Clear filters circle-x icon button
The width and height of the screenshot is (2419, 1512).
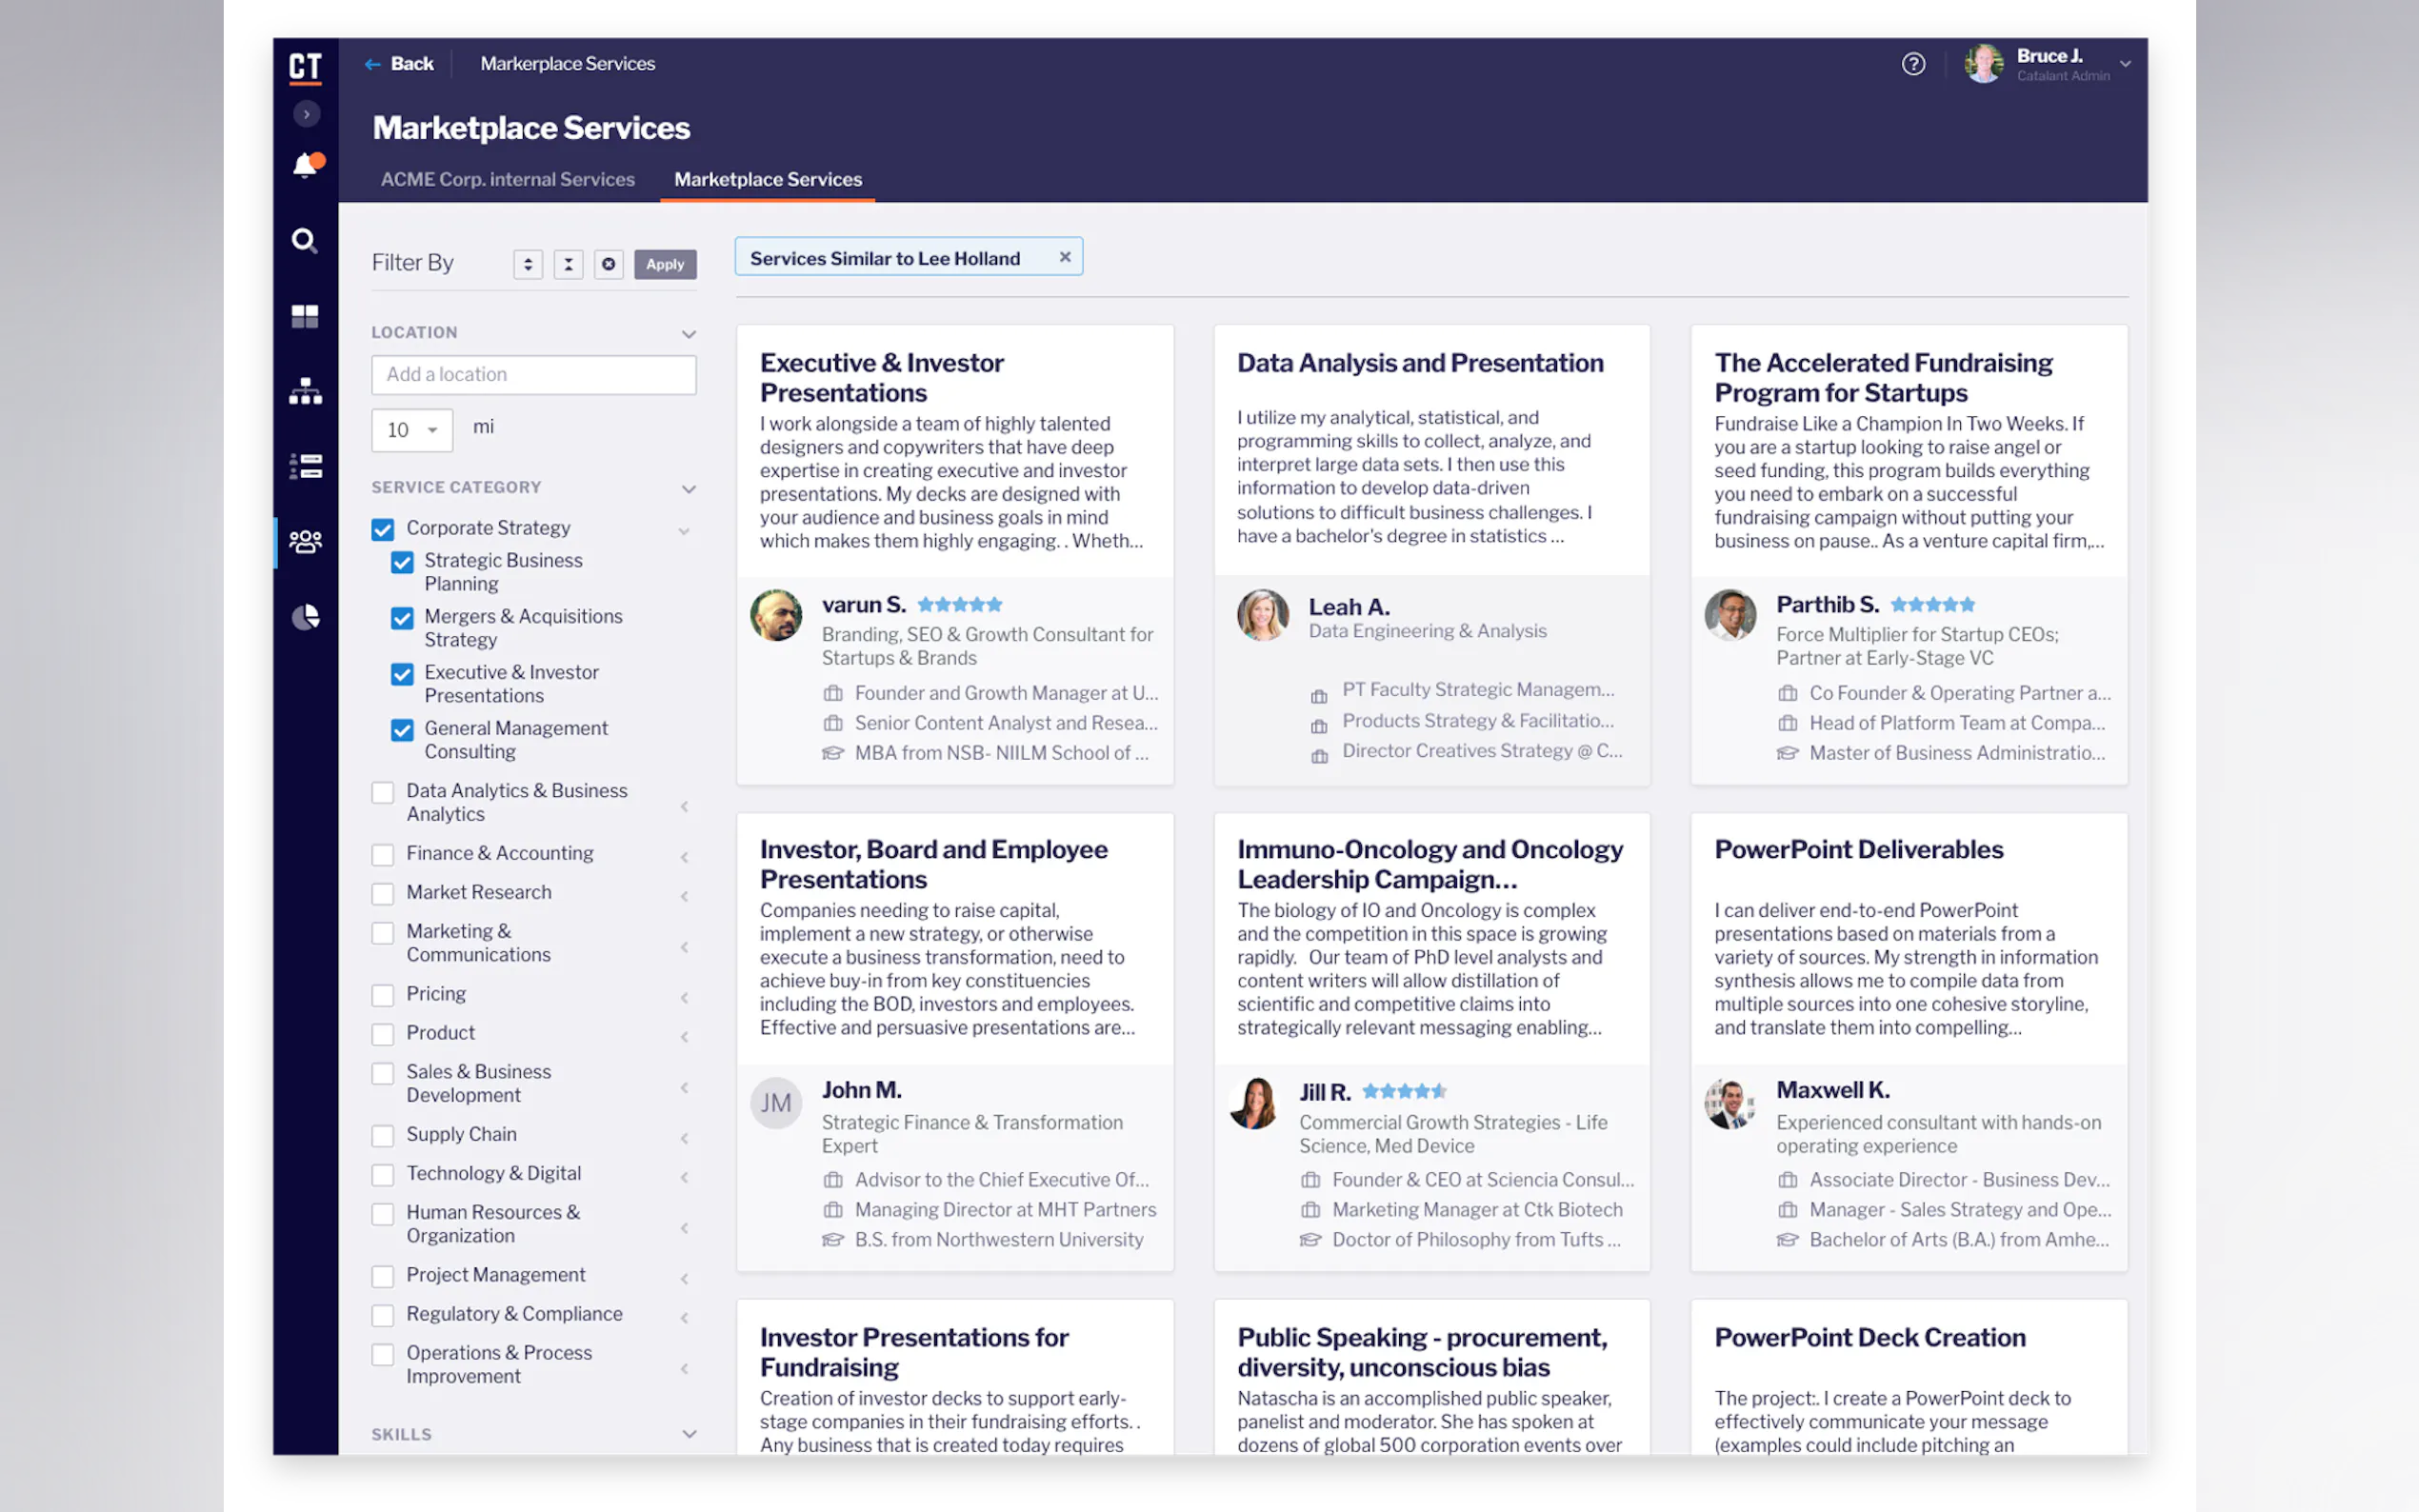[608, 264]
